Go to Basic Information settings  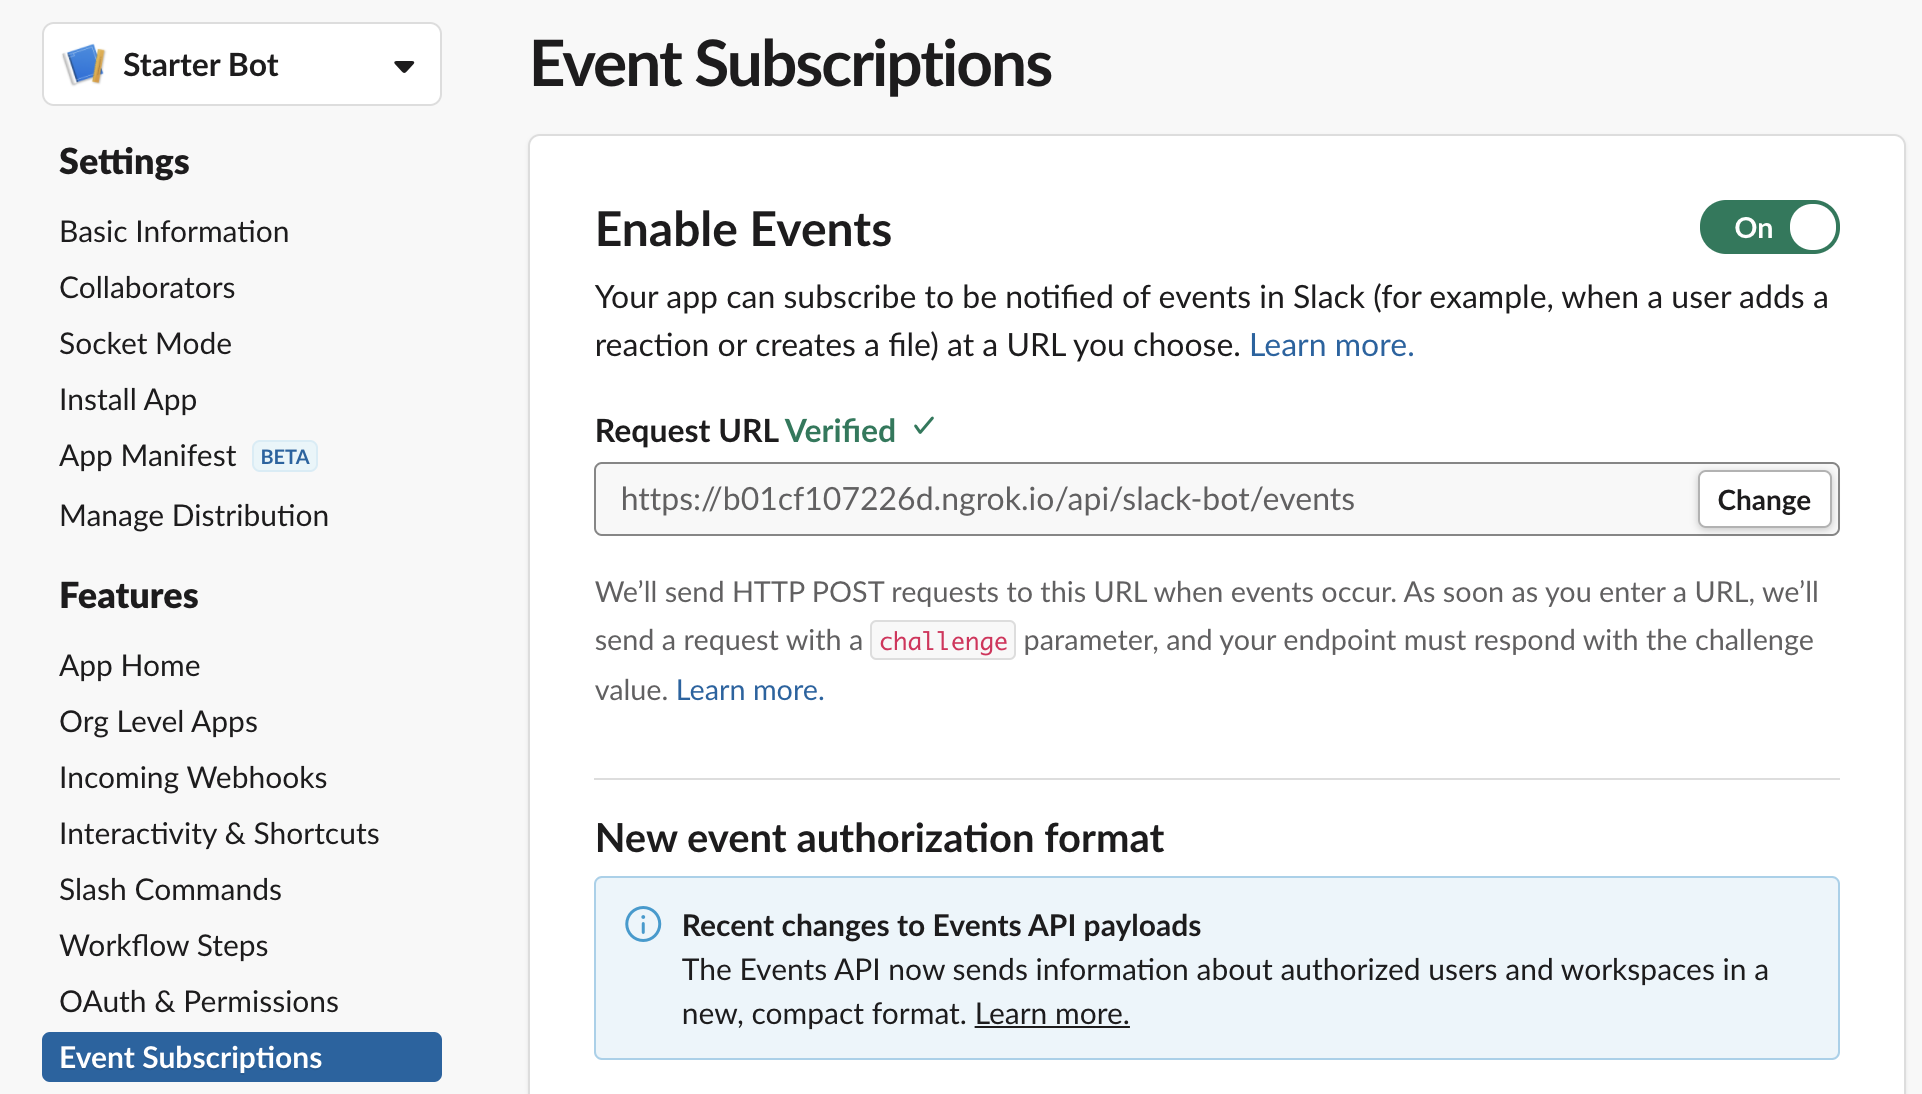174,232
